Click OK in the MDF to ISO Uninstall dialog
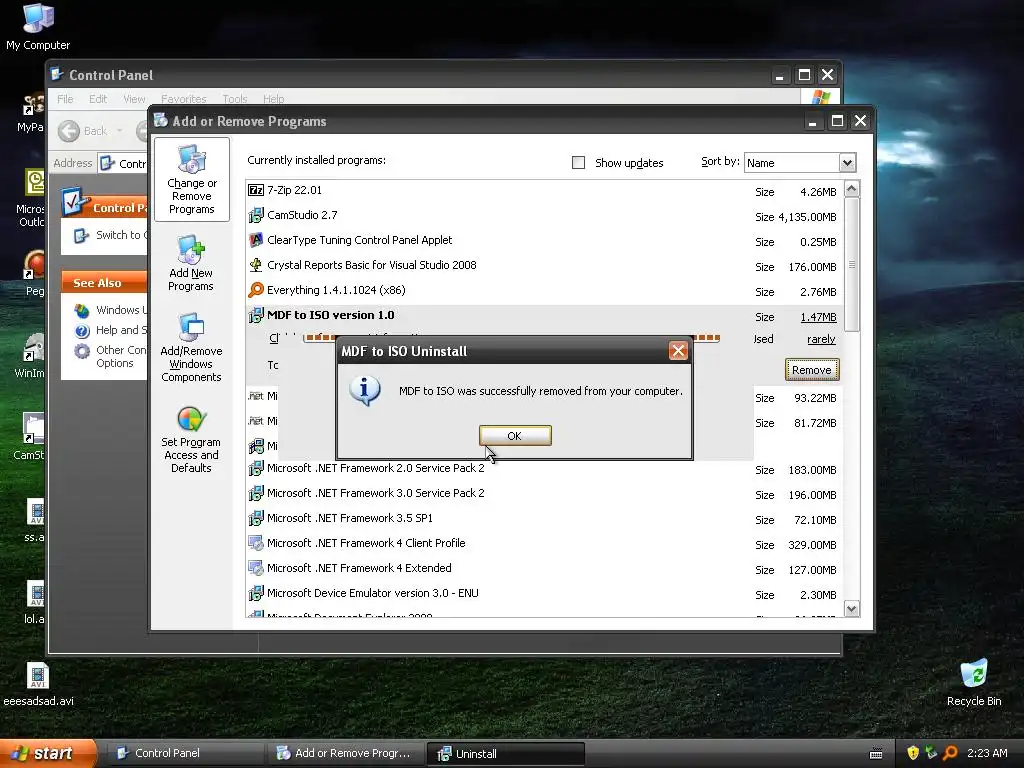 515,436
